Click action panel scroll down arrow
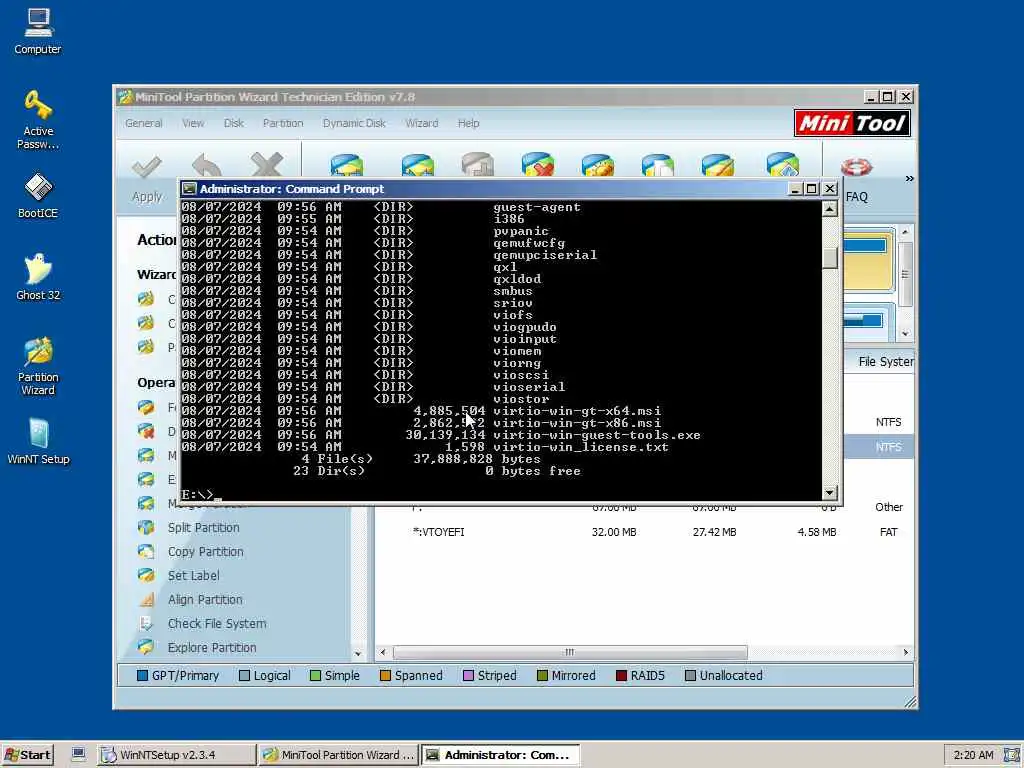 [358, 653]
